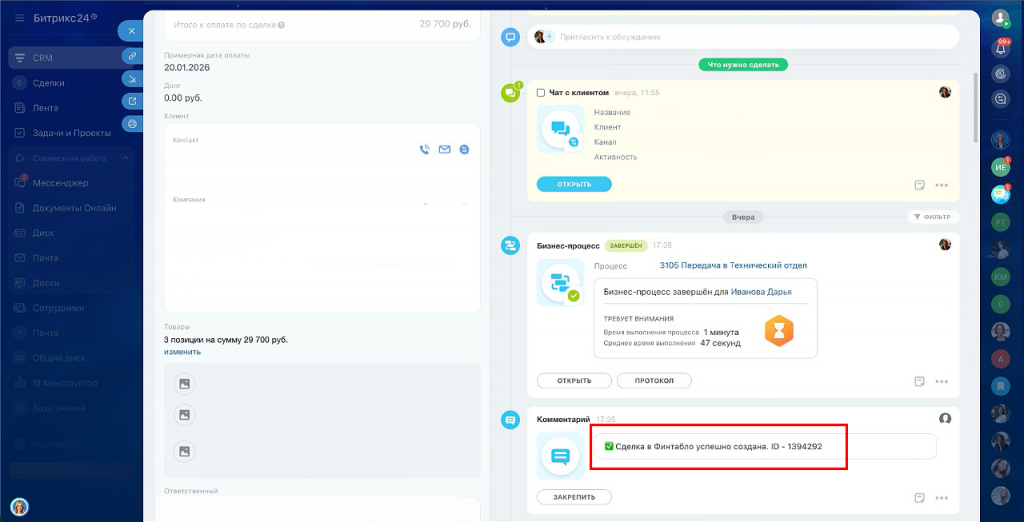
Task: Click comment author avatar icon
Action: 945,418
